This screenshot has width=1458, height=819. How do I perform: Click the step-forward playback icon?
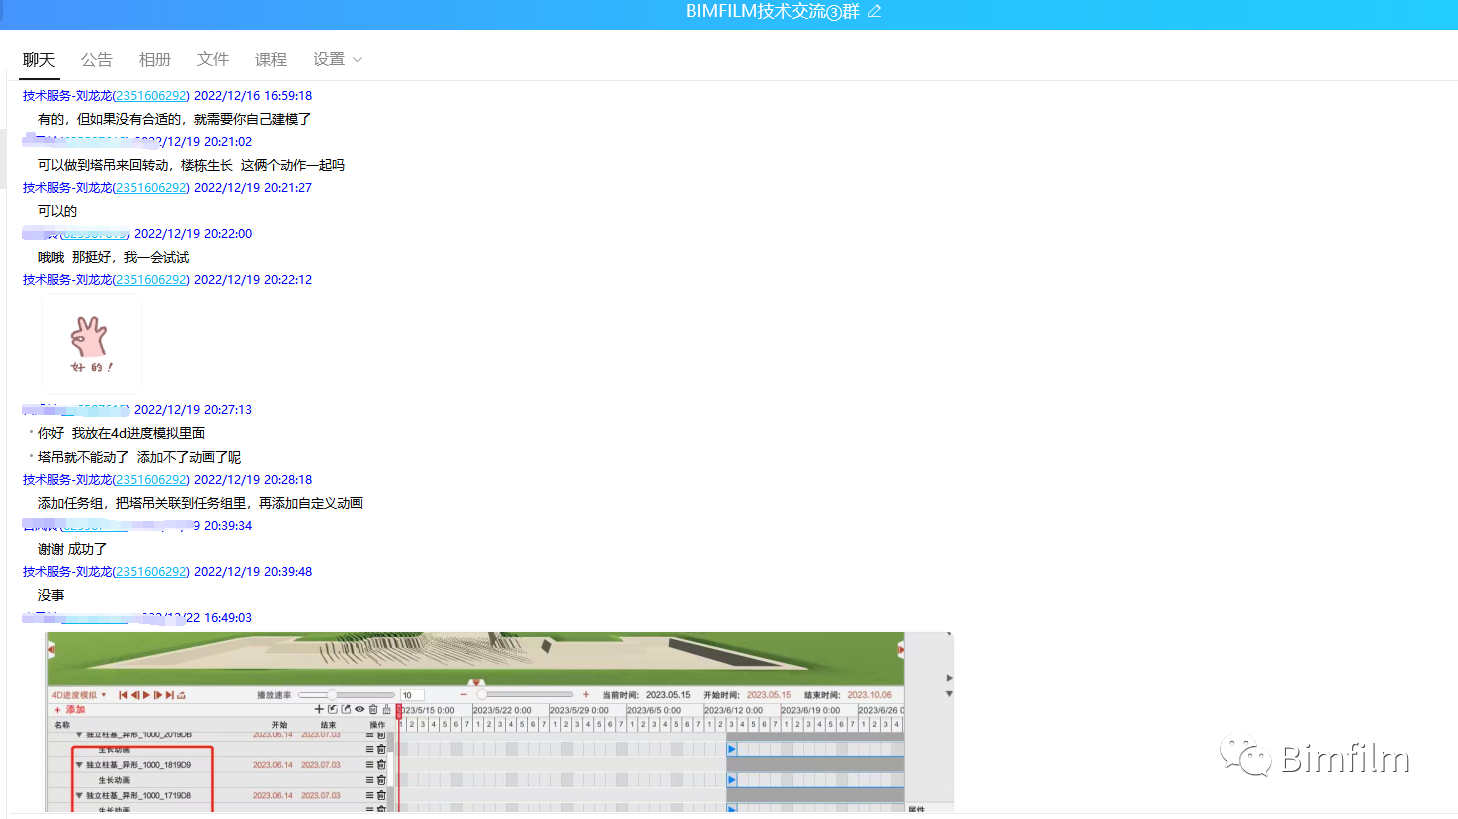point(158,695)
